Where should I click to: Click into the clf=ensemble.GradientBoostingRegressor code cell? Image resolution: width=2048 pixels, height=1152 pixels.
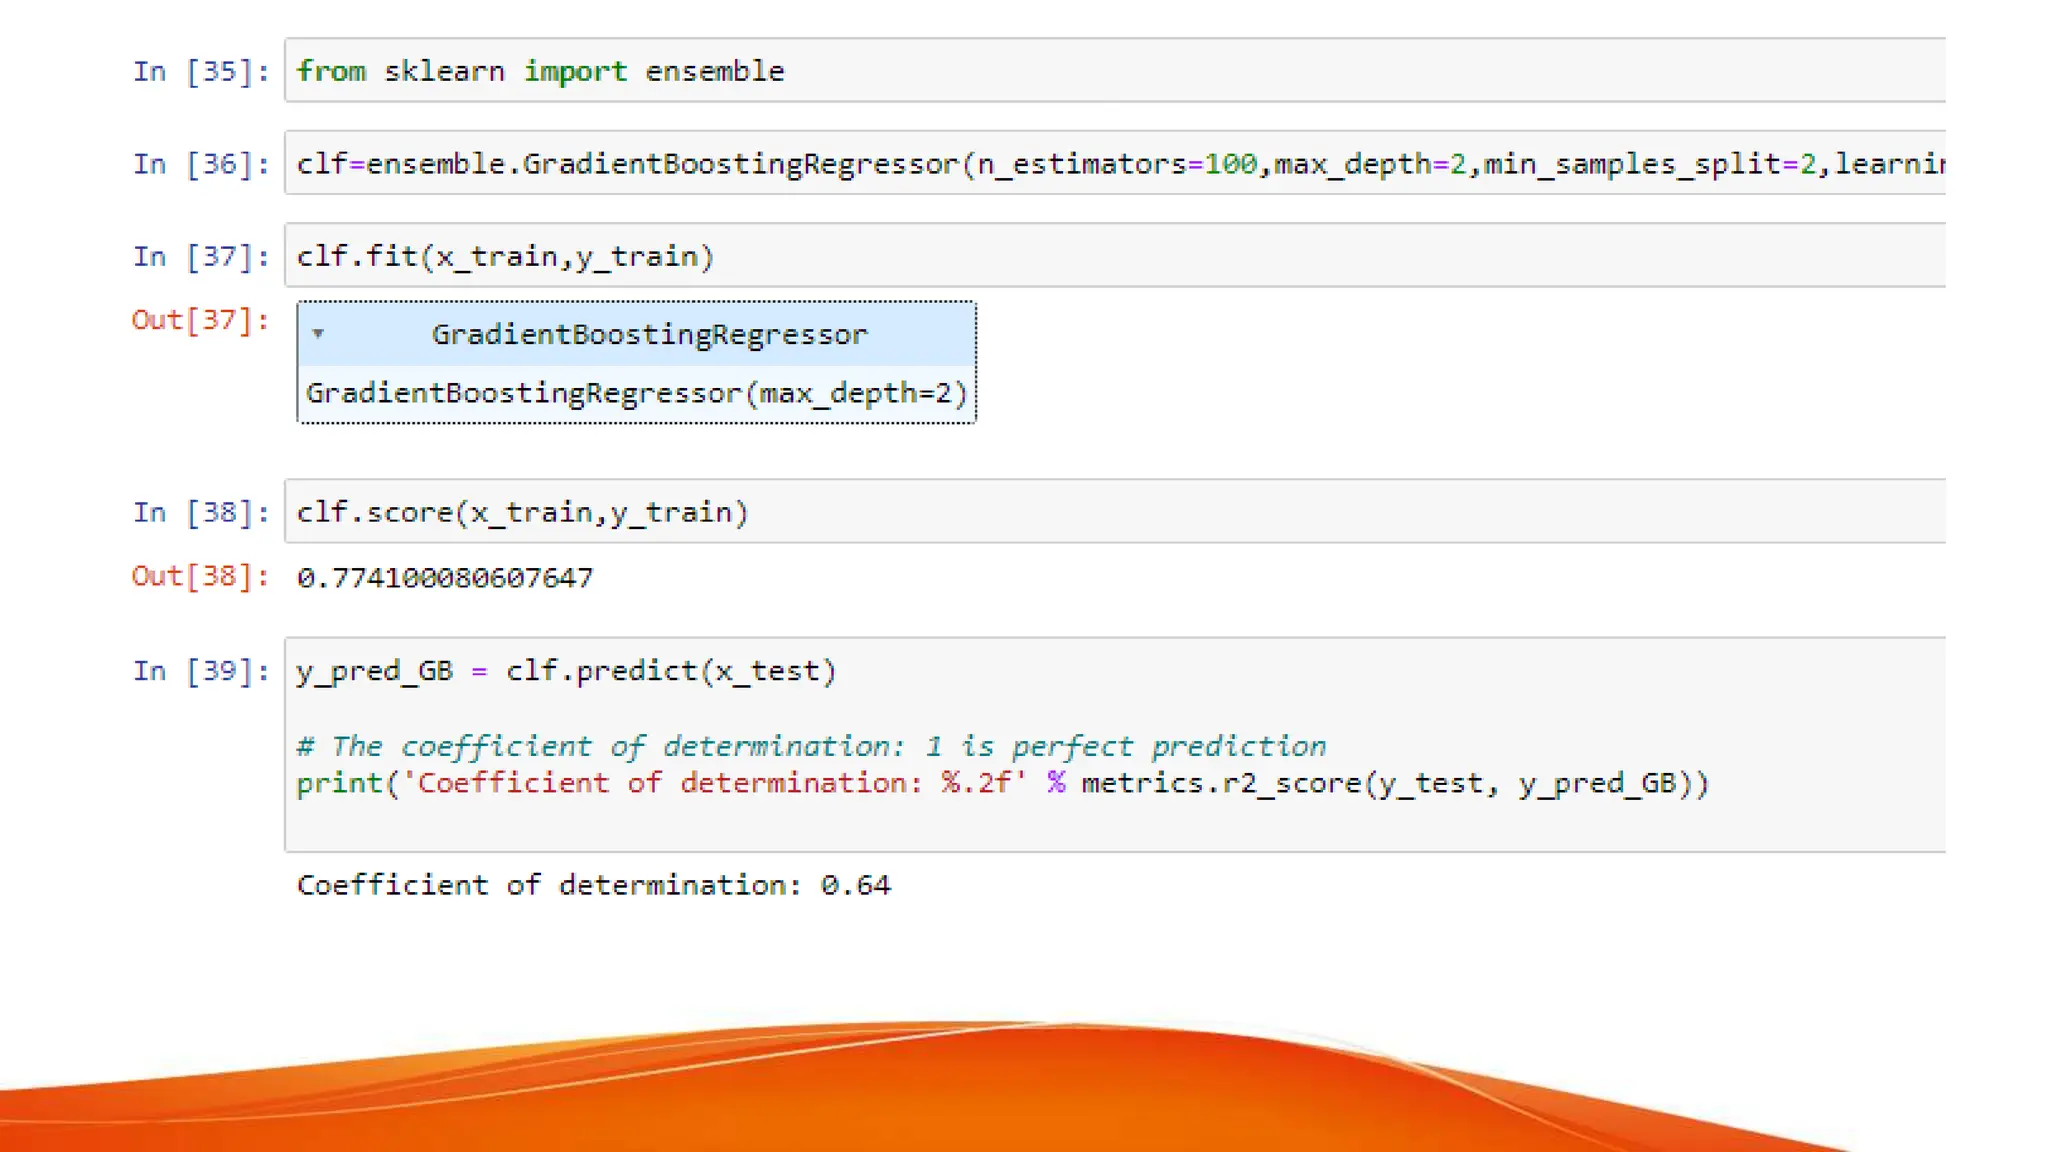pyautogui.click(x=1100, y=164)
